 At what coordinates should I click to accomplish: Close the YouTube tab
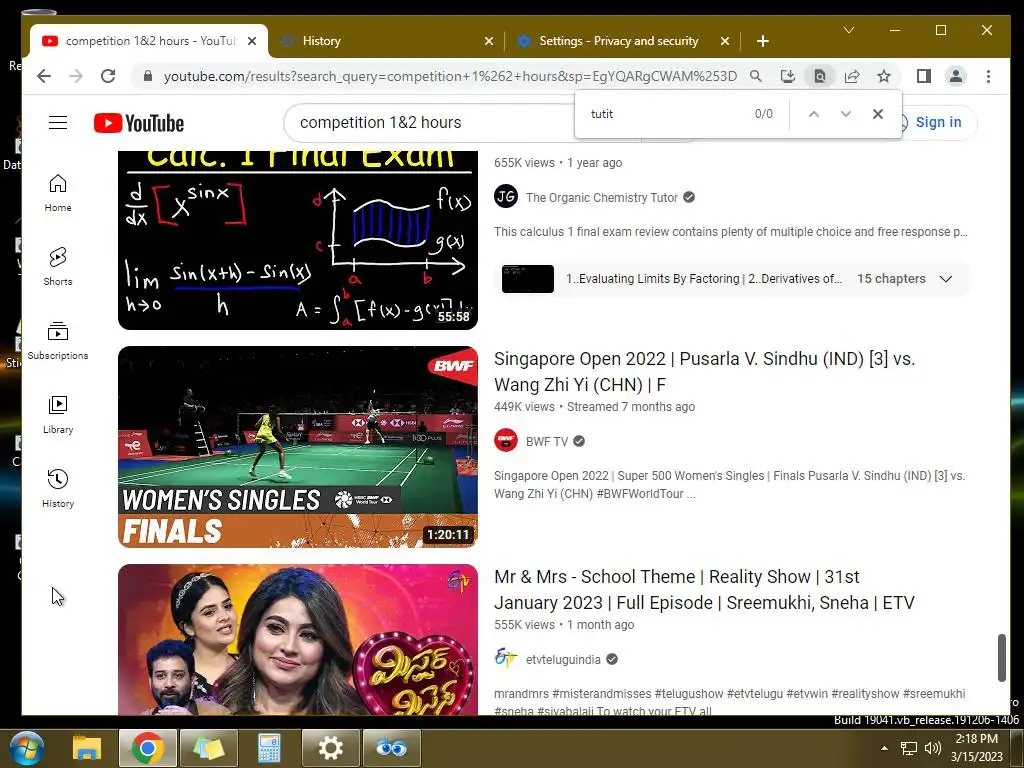[x=252, y=41]
